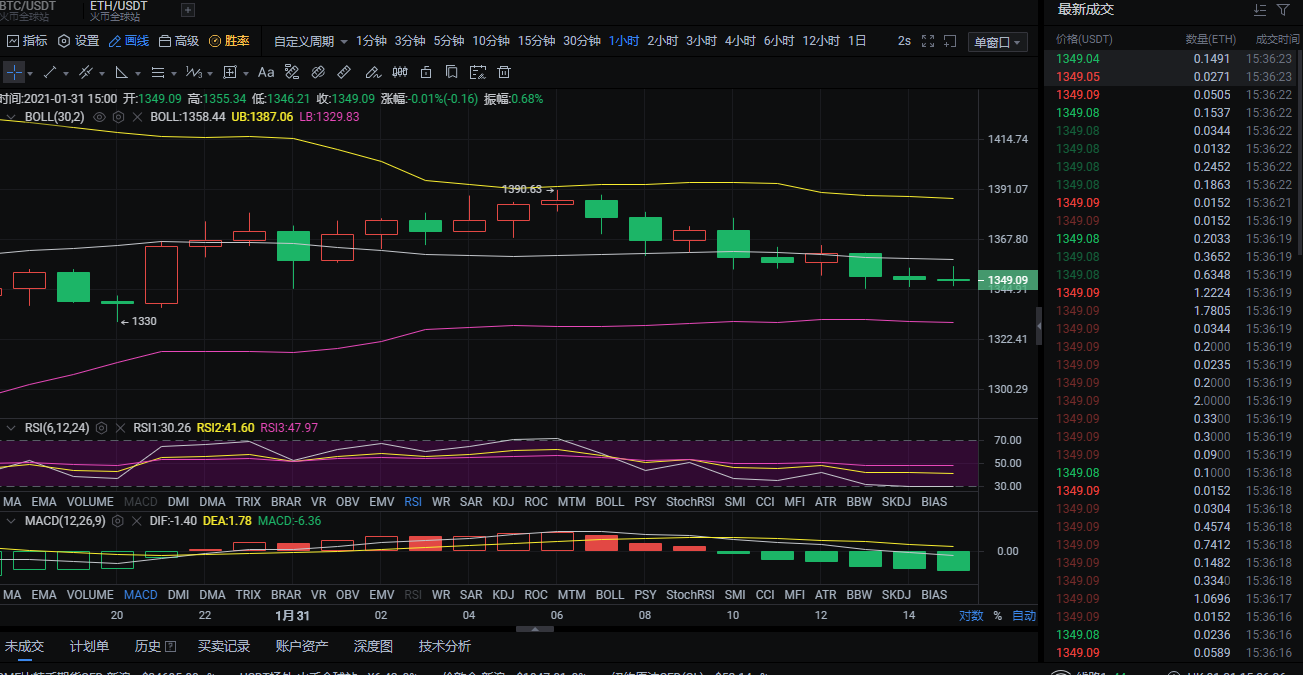Open the 技术分析 technical analysis tab

pyautogui.click(x=444, y=646)
